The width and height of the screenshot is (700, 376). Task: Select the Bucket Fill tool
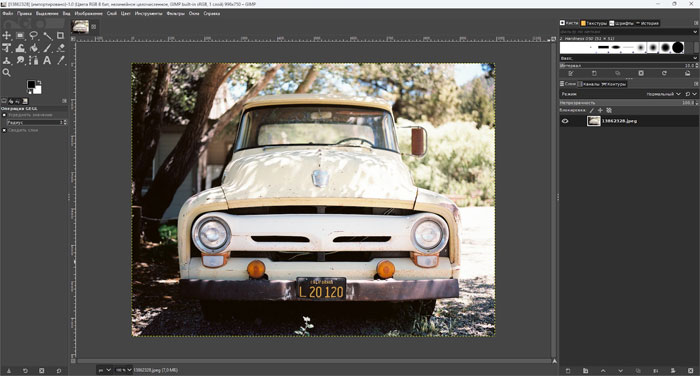pyautogui.click(x=33, y=48)
